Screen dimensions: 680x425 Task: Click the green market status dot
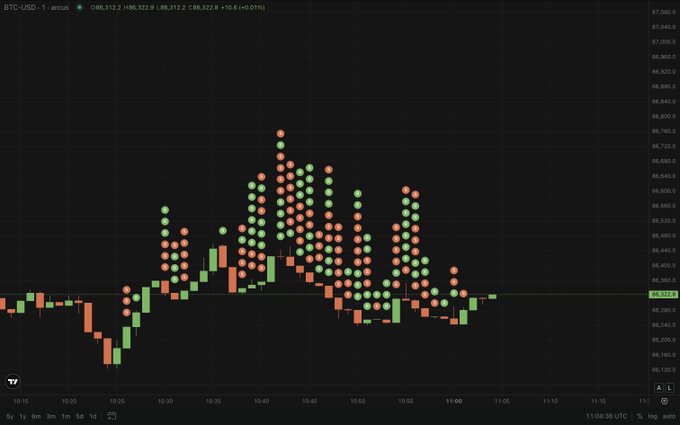click(79, 7)
